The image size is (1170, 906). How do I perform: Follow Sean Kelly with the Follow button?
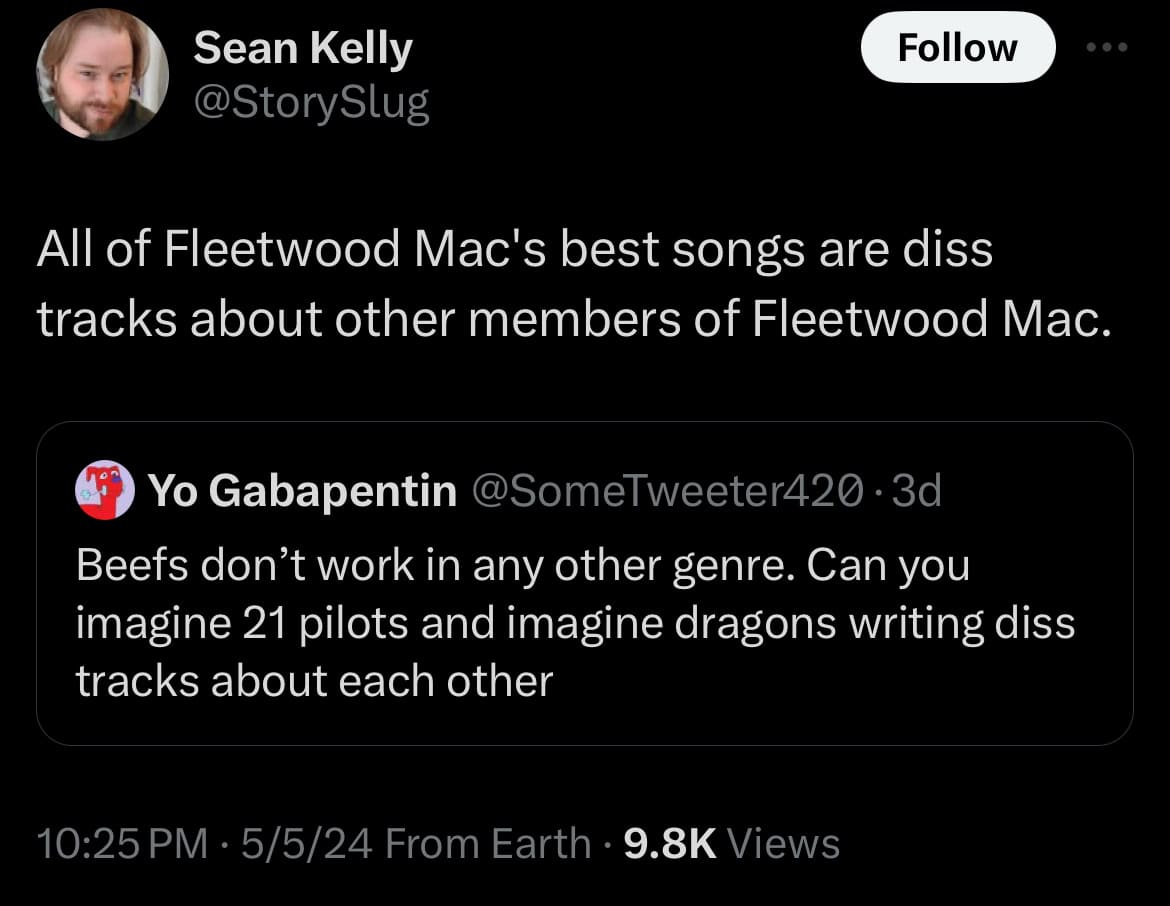click(957, 47)
